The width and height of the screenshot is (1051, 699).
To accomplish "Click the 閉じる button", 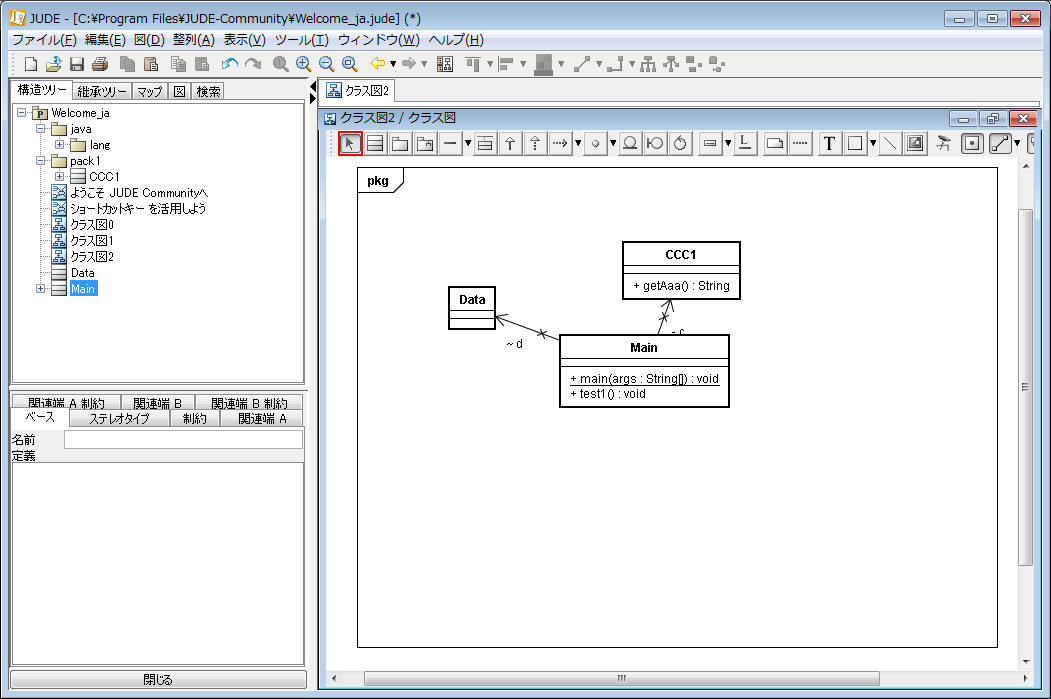I will pos(158,680).
